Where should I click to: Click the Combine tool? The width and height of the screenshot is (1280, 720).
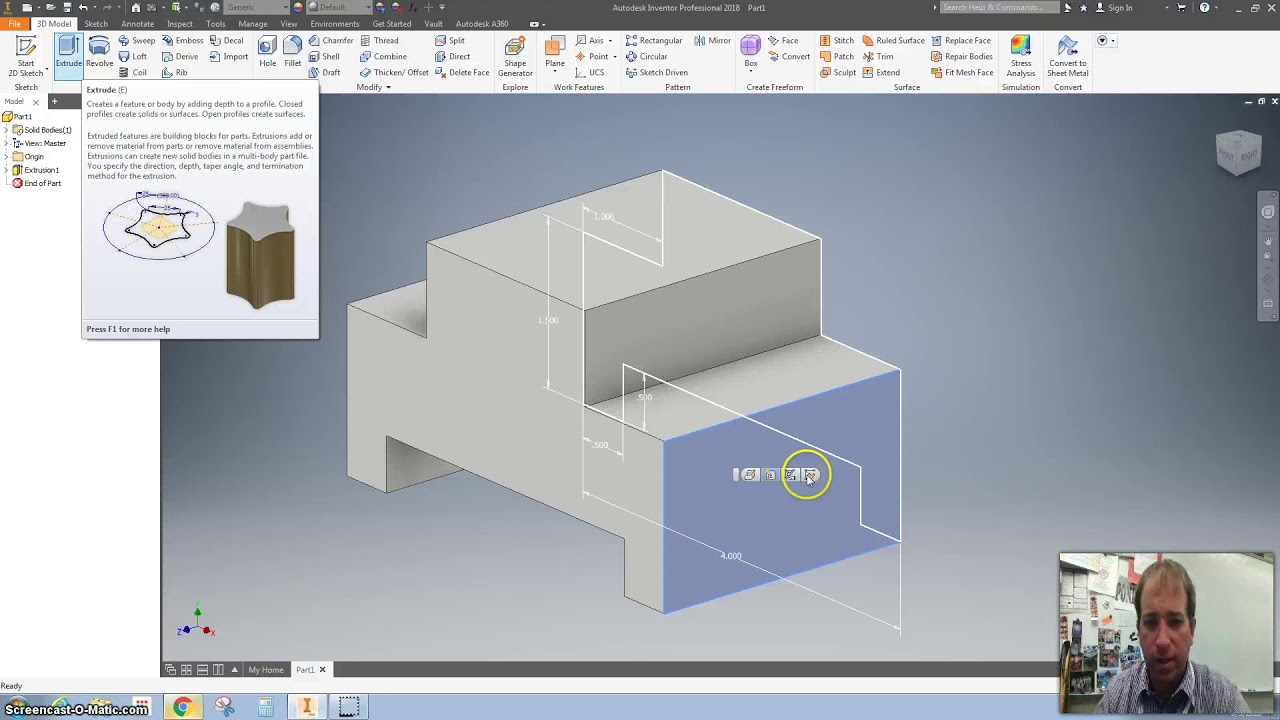tap(383, 57)
